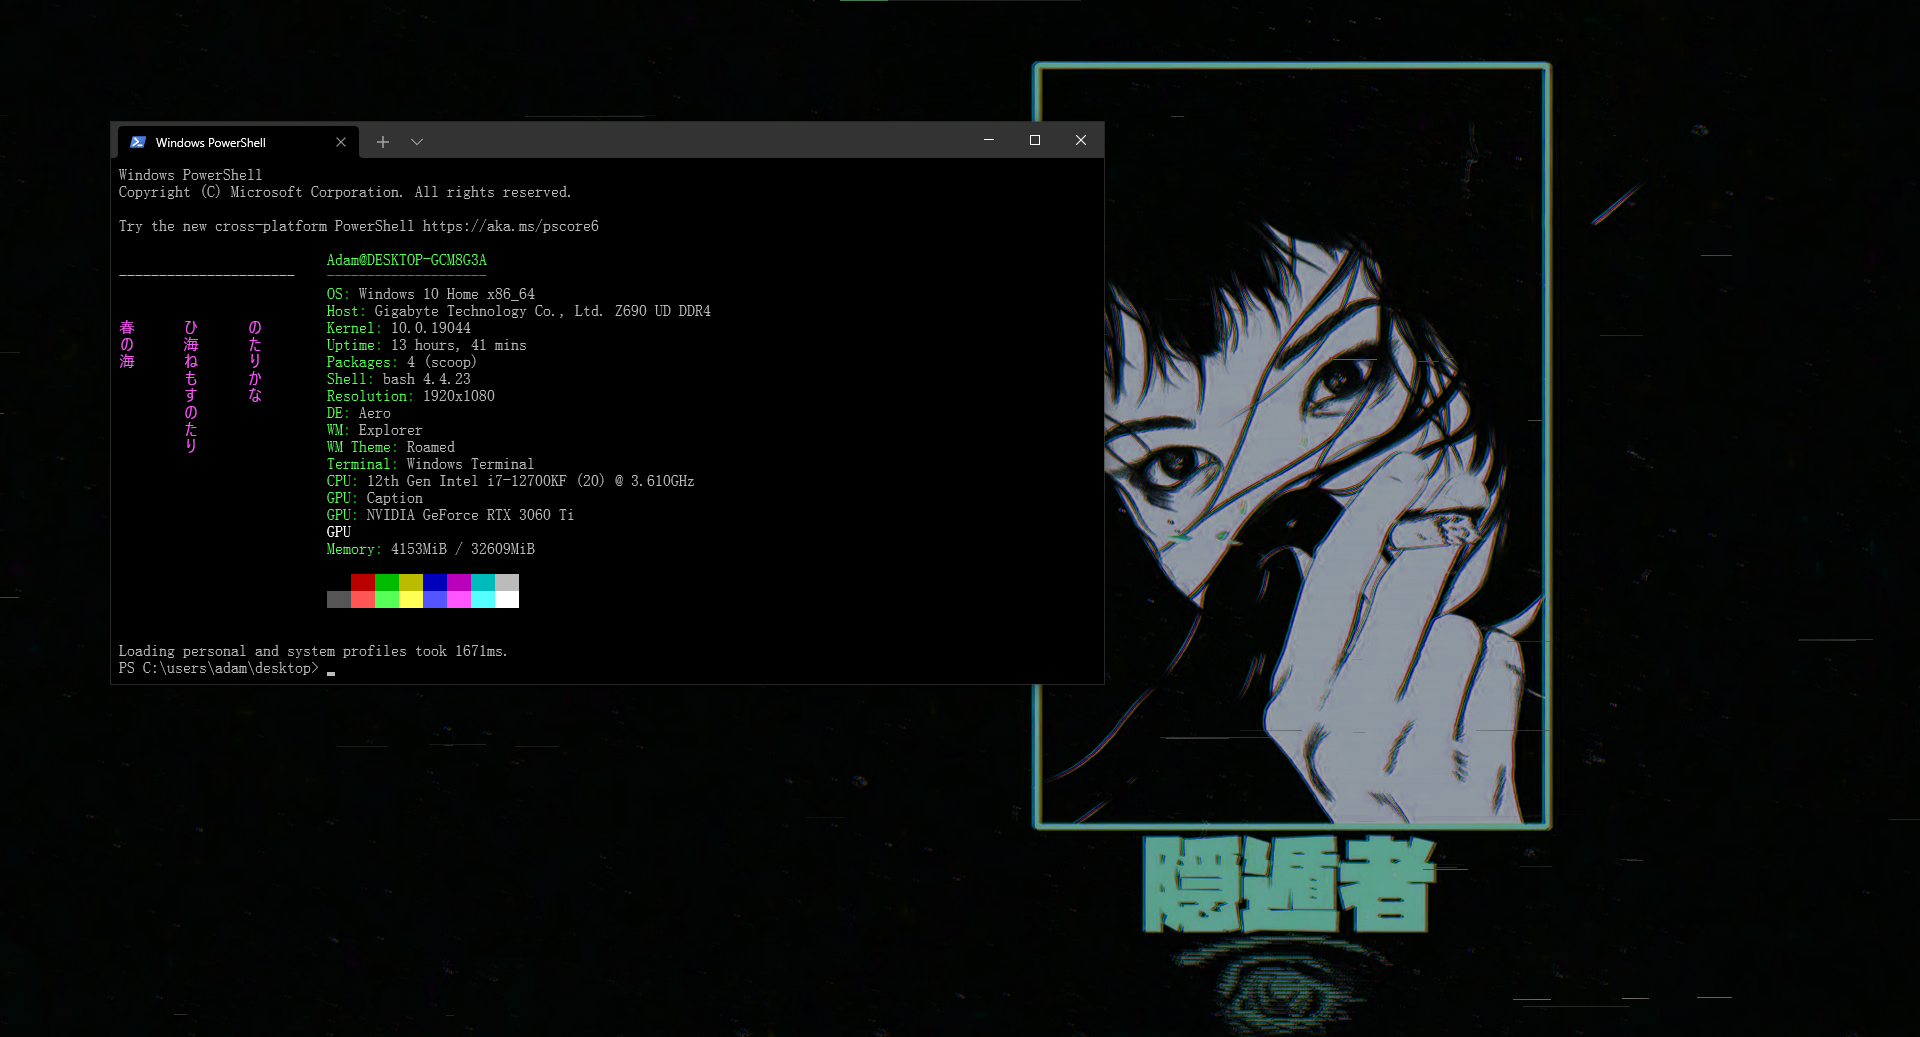The image size is (1920, 1037).
Task: Click the red color block
Action: [x=363, y=582]
